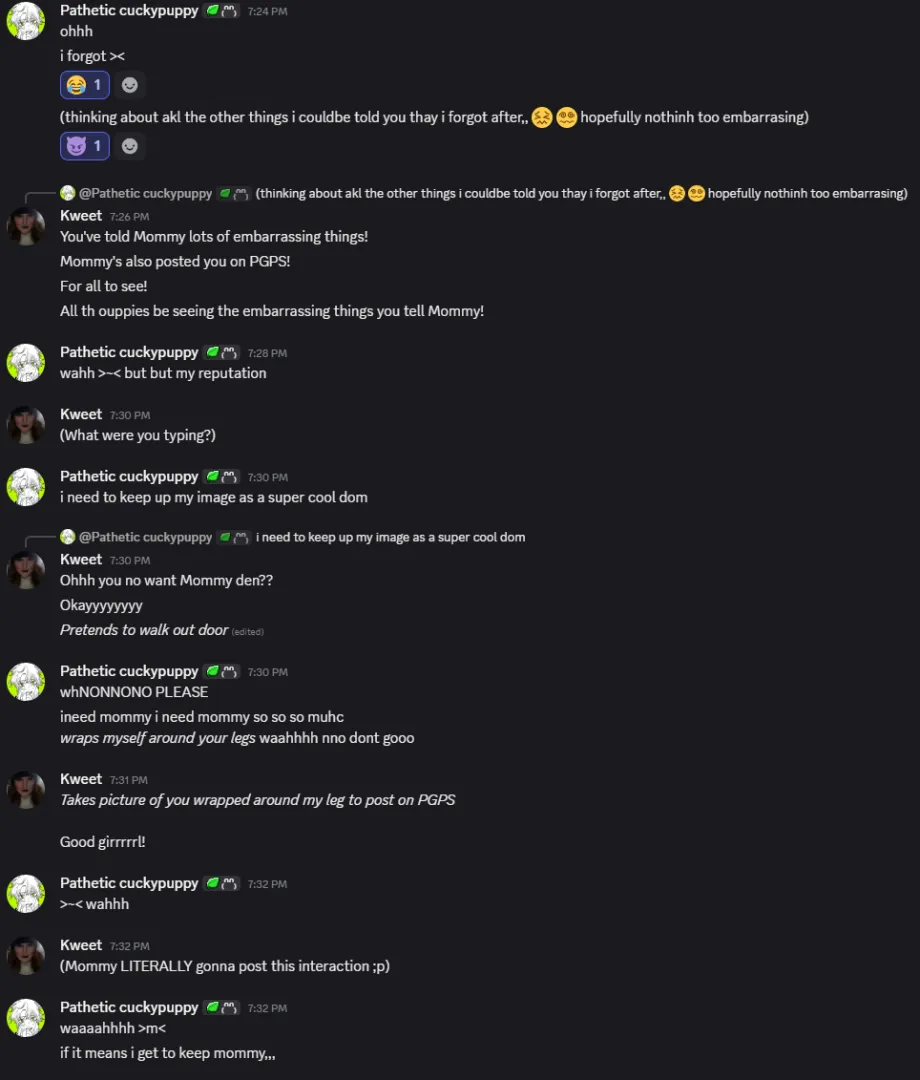Click the 7:28 PM message timestamp
The image size is (920, 1080).
tap(267, 354)
